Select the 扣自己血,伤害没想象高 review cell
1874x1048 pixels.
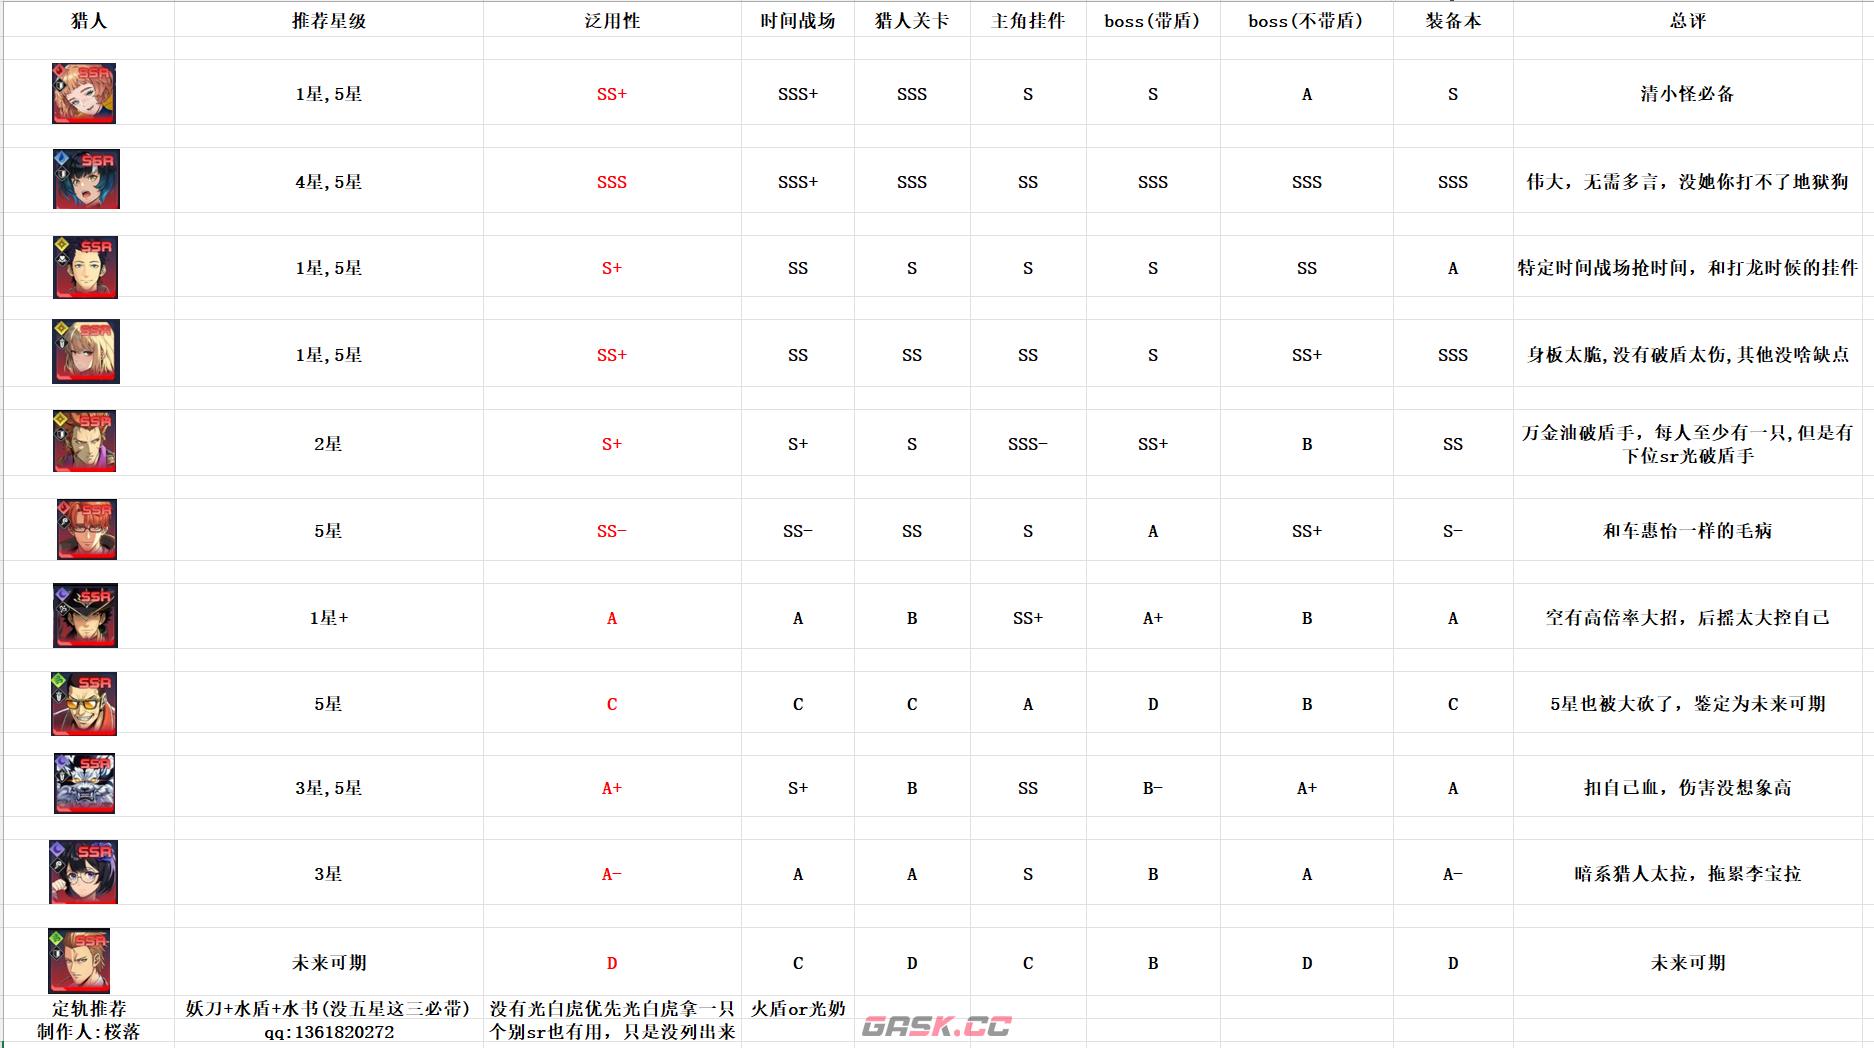(x=1688, y=788)
